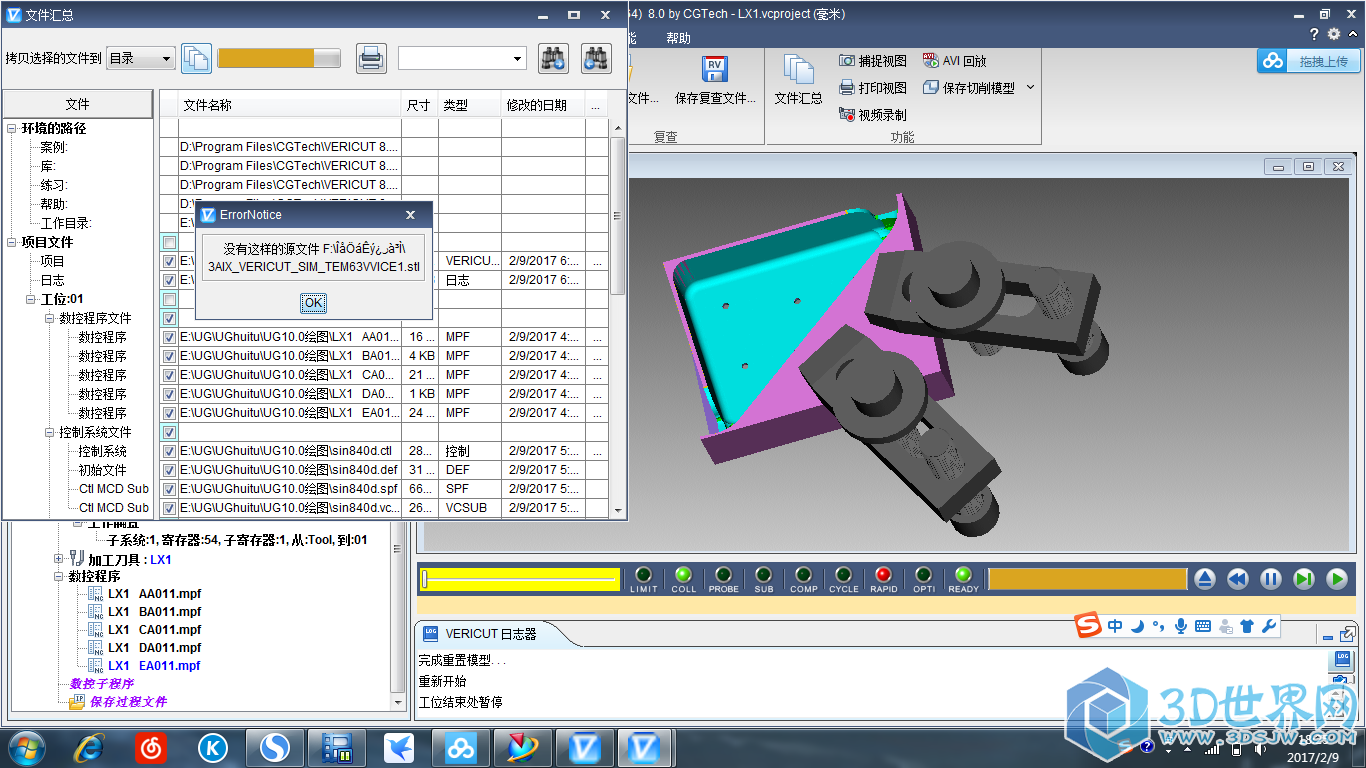Play the simulation to end

(1336, 578)
